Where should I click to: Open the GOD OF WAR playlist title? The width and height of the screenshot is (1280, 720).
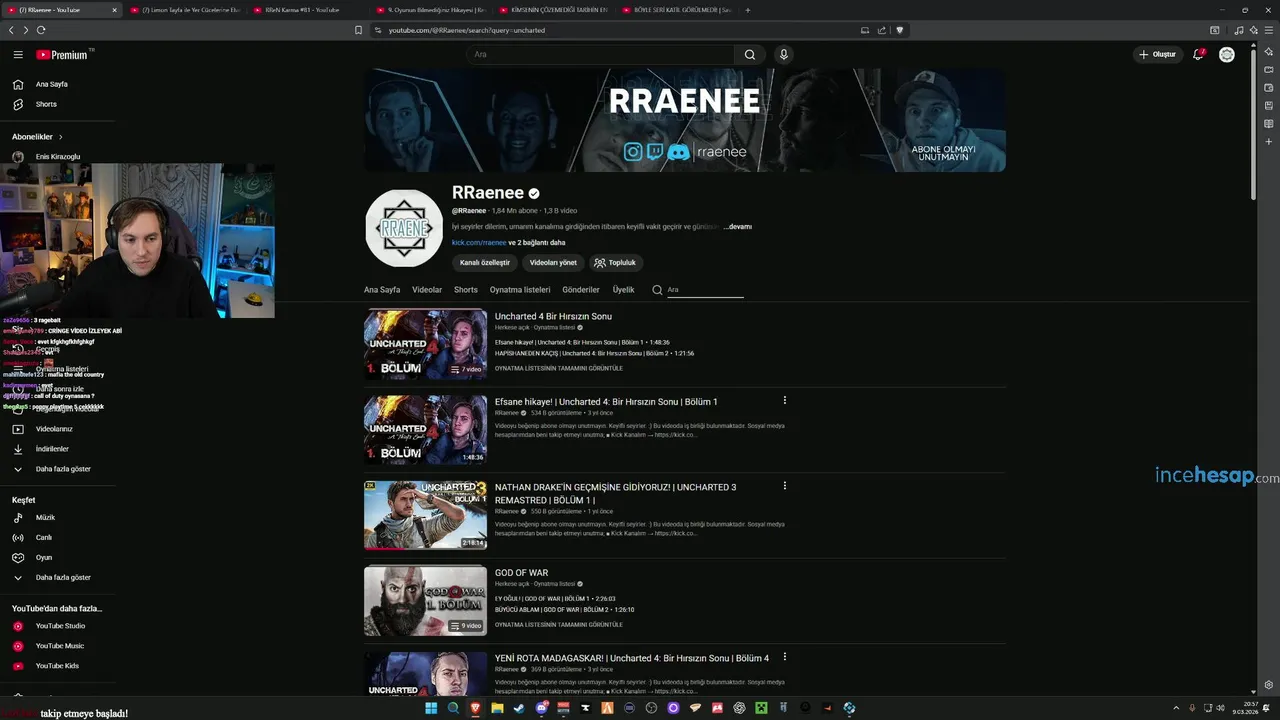point(521,573)
